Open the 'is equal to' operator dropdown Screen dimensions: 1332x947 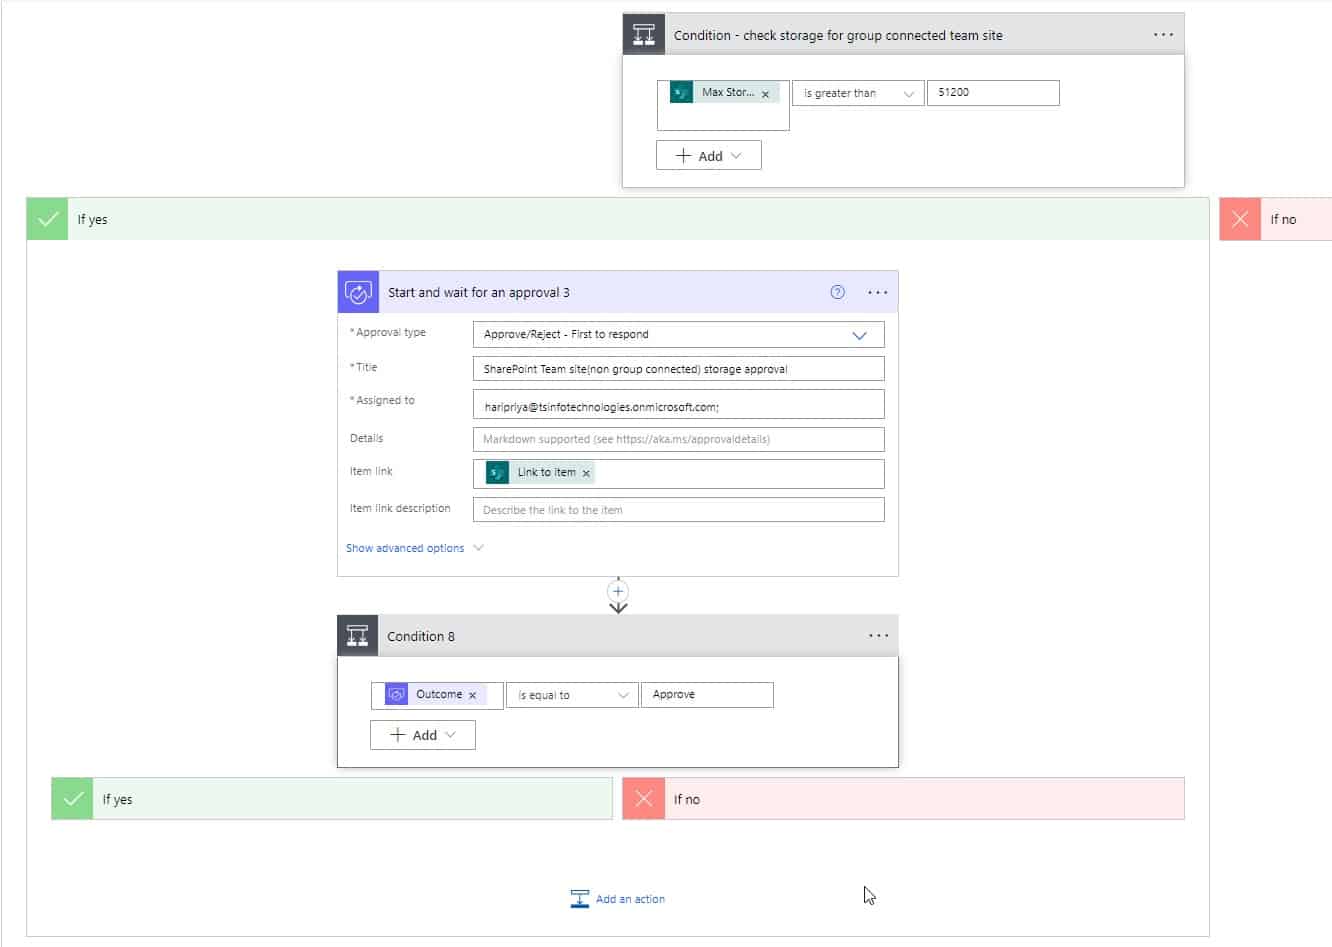[572, 695]
